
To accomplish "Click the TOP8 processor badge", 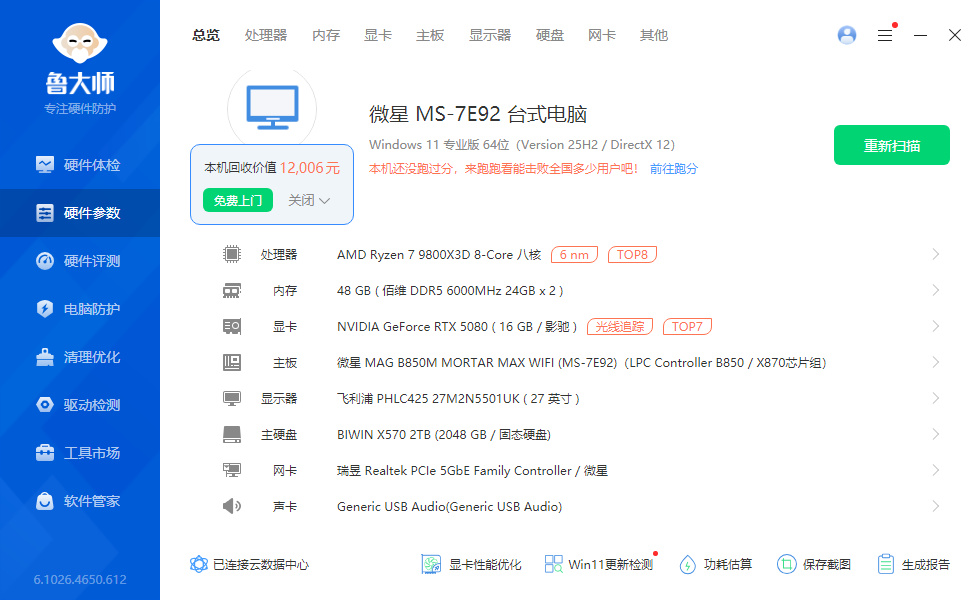I will [632, 255].
